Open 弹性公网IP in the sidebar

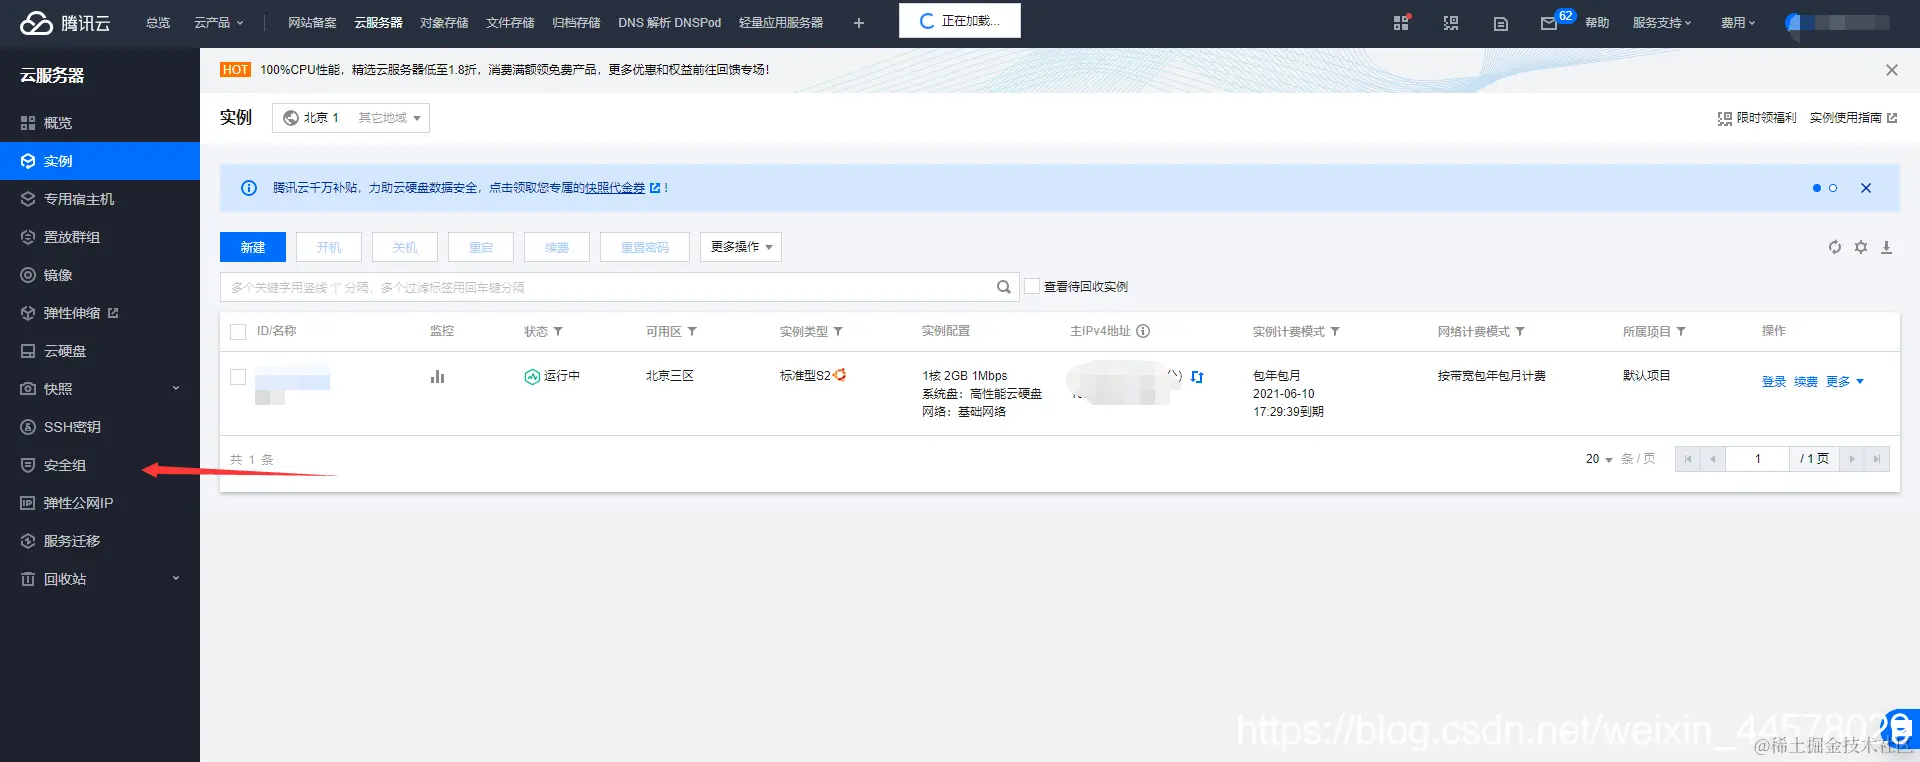100,503
